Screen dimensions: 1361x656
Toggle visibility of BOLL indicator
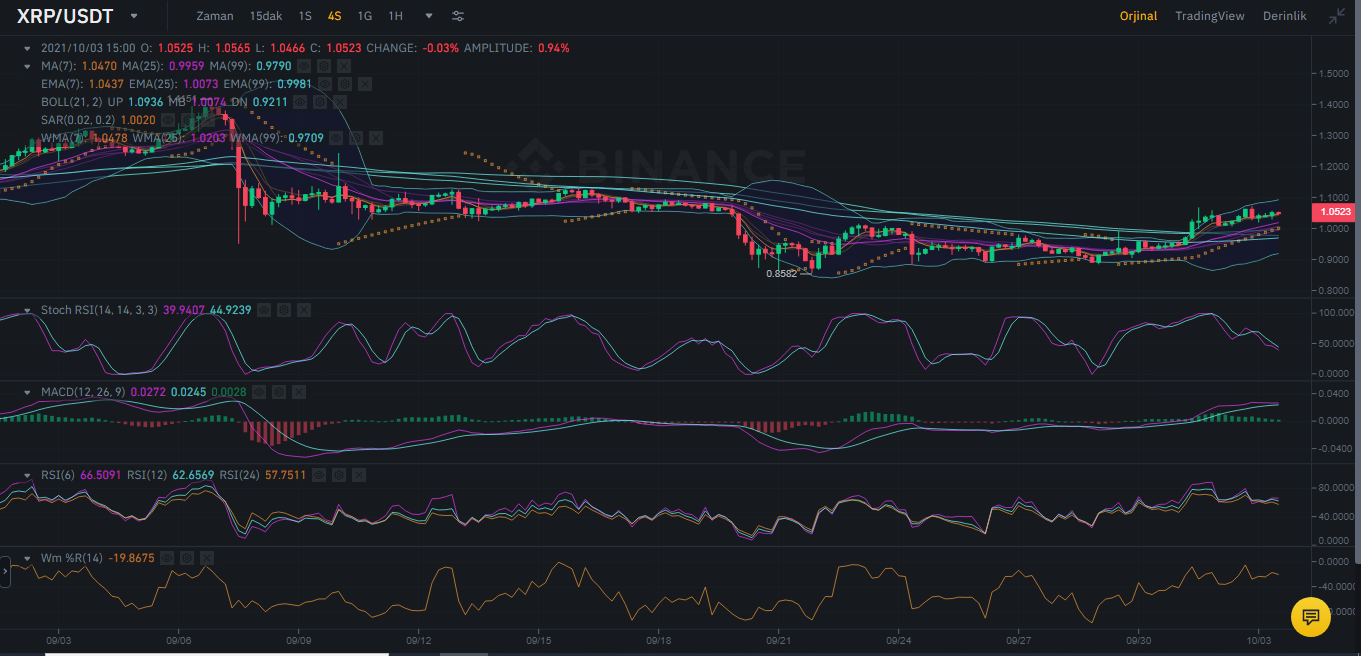click(x=301, y=102)
